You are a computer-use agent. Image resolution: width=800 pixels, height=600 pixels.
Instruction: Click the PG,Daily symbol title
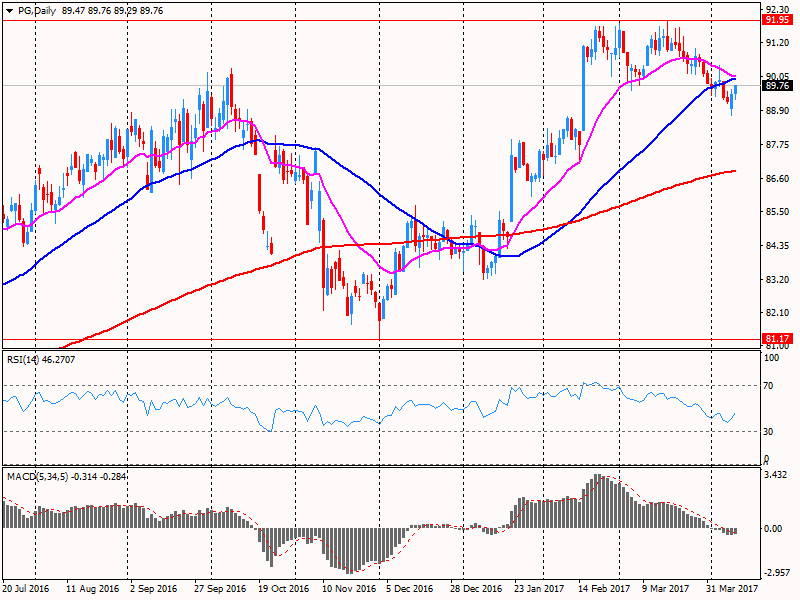click(x=37, y=11)
